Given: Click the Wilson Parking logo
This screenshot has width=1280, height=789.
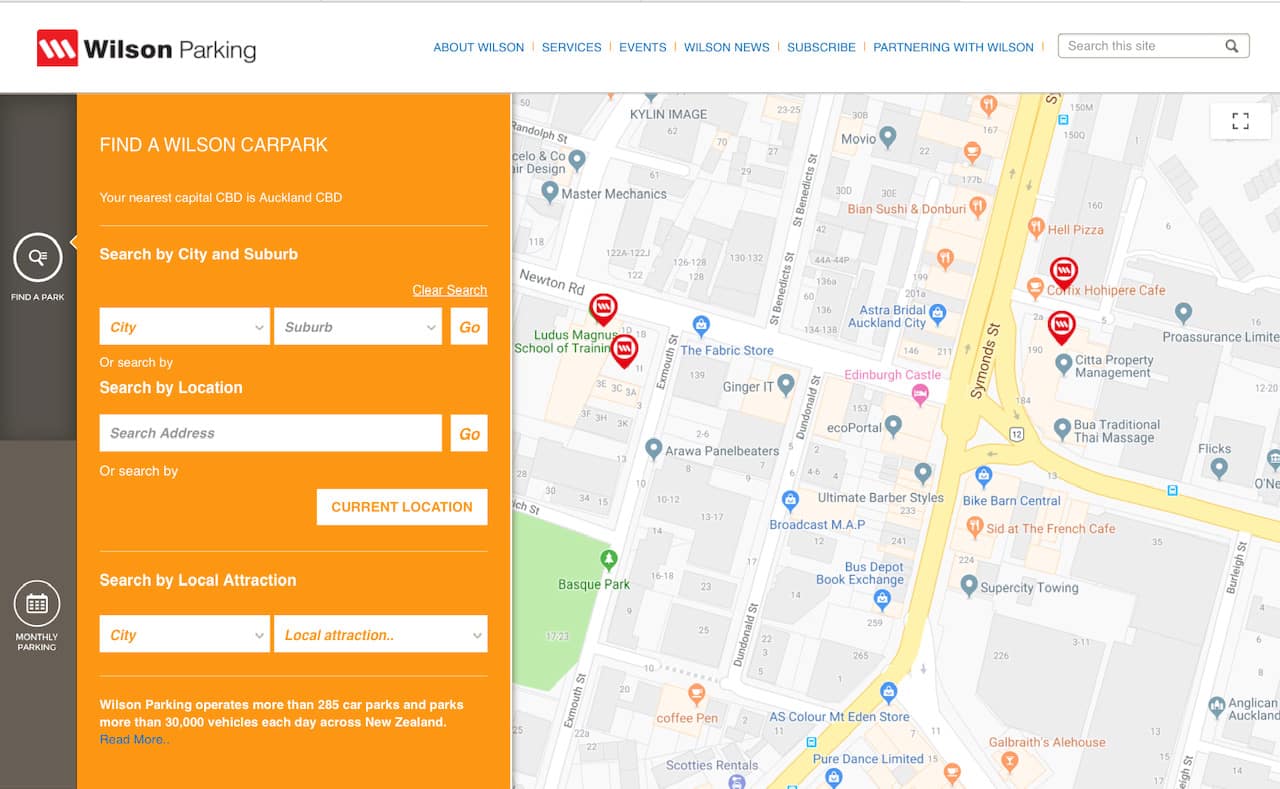Looking at the screenshot, I should (146, 48).
